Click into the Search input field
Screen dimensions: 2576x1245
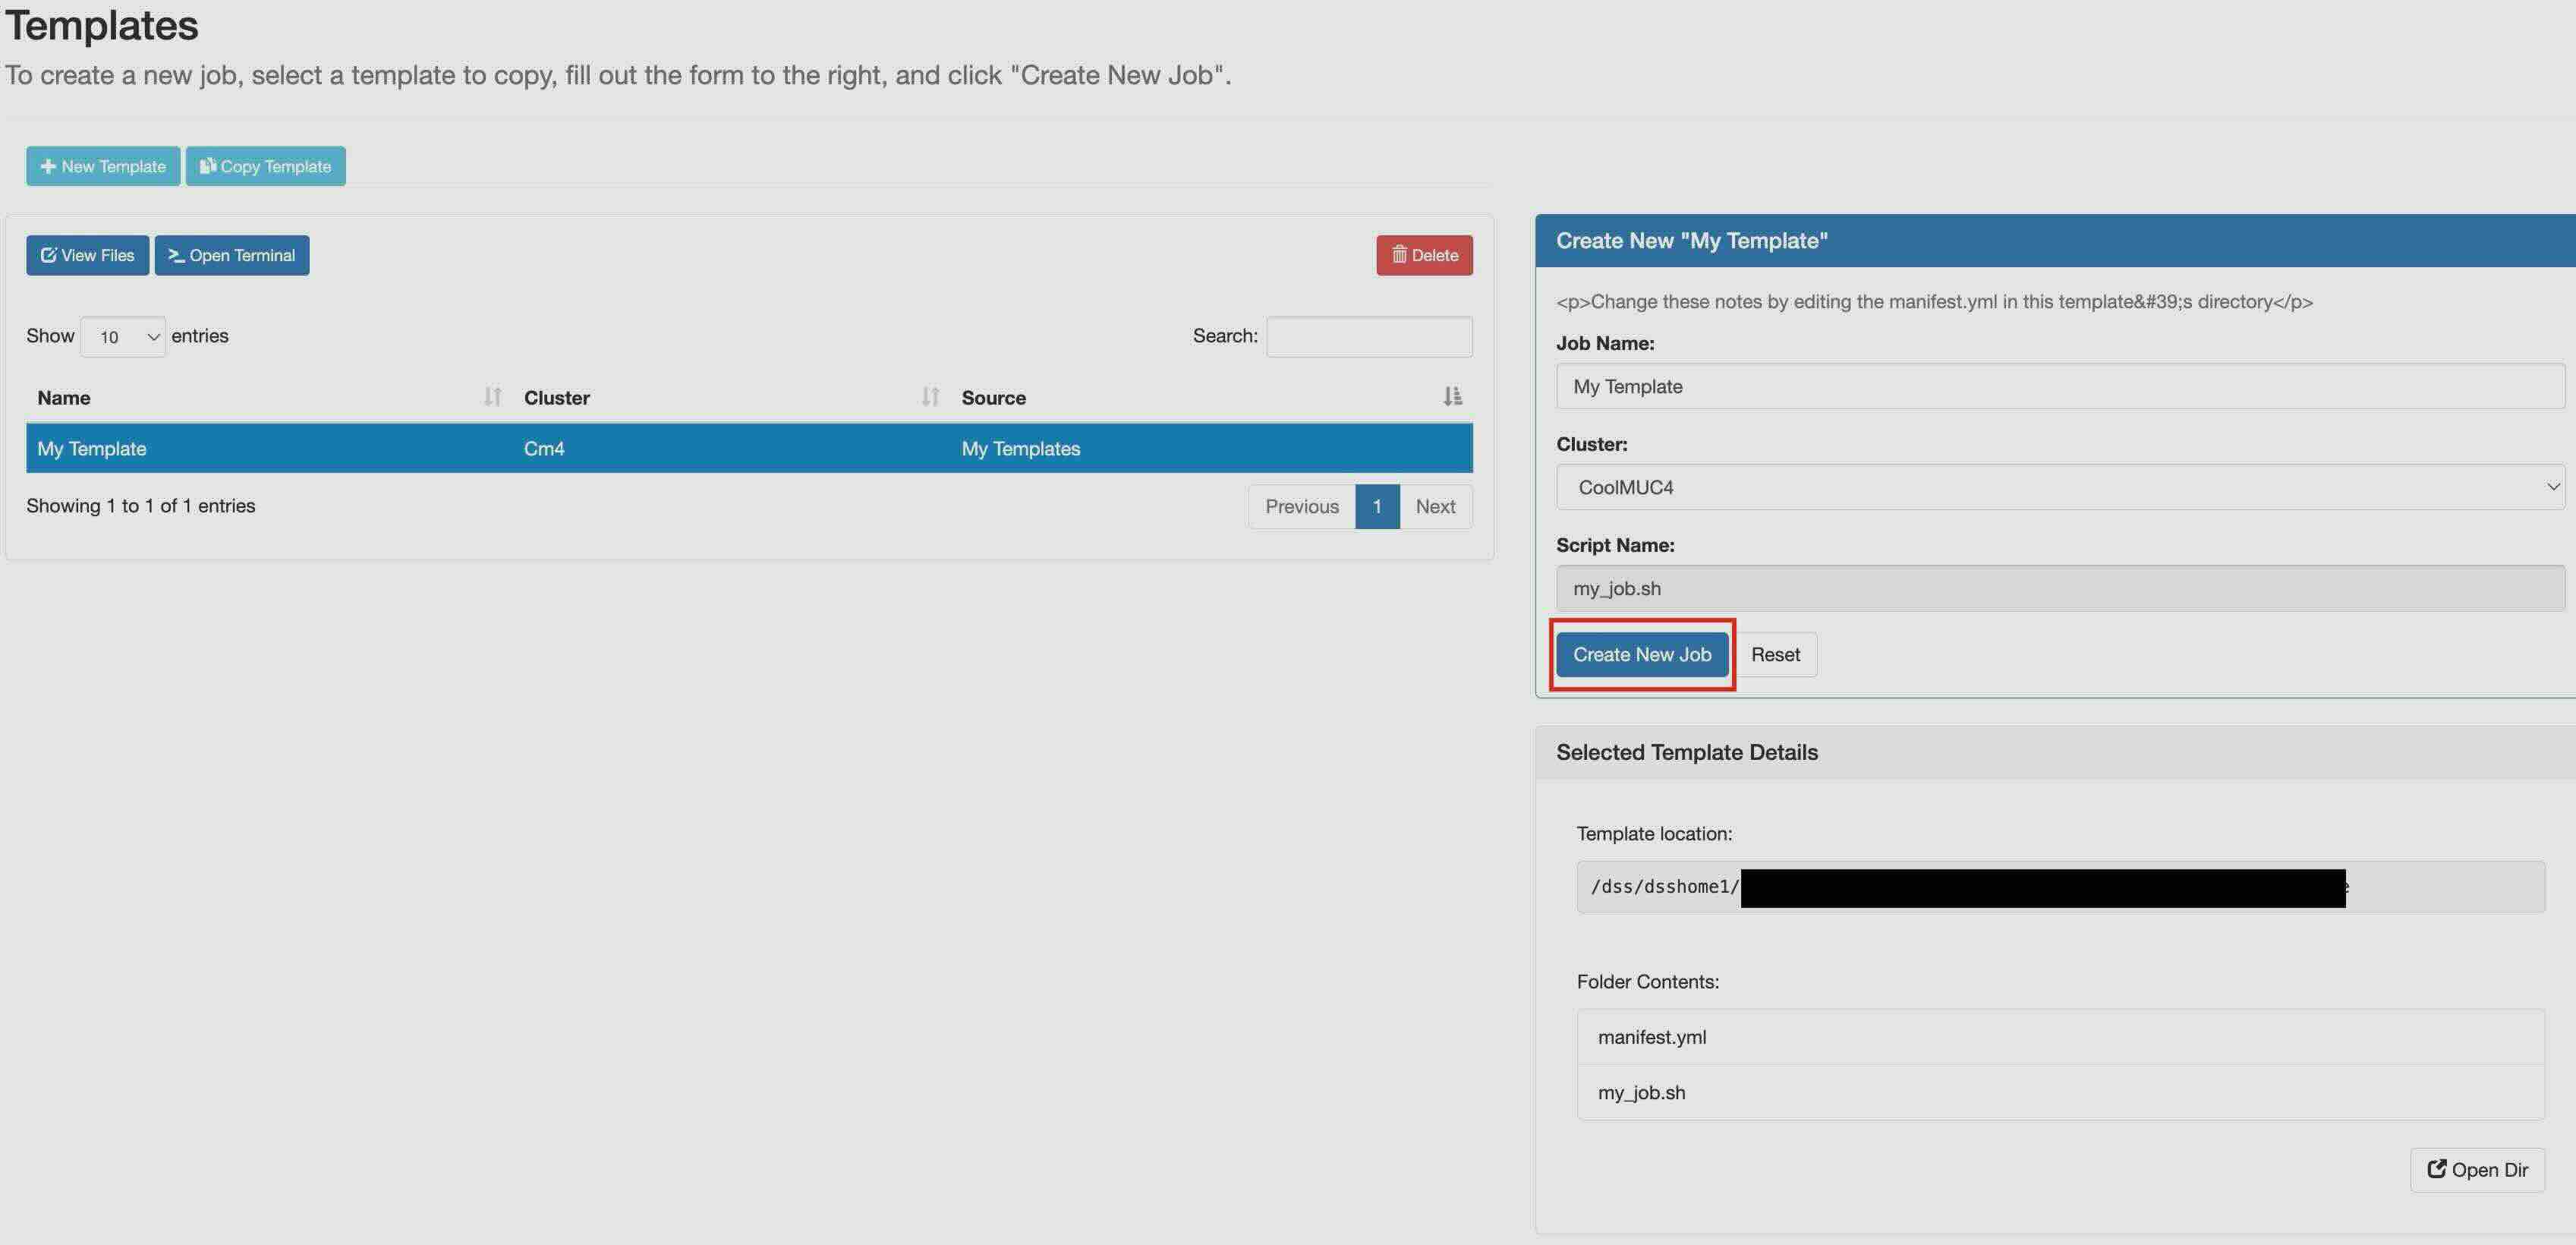point(1368,337)
